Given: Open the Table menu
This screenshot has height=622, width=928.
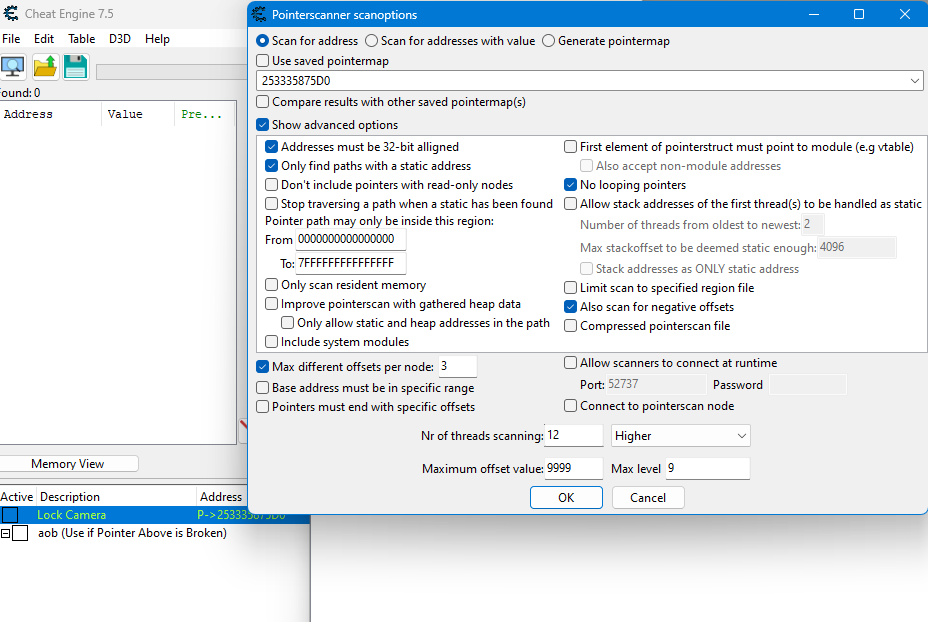Looking at the screenshot, I should coord(81,38).
